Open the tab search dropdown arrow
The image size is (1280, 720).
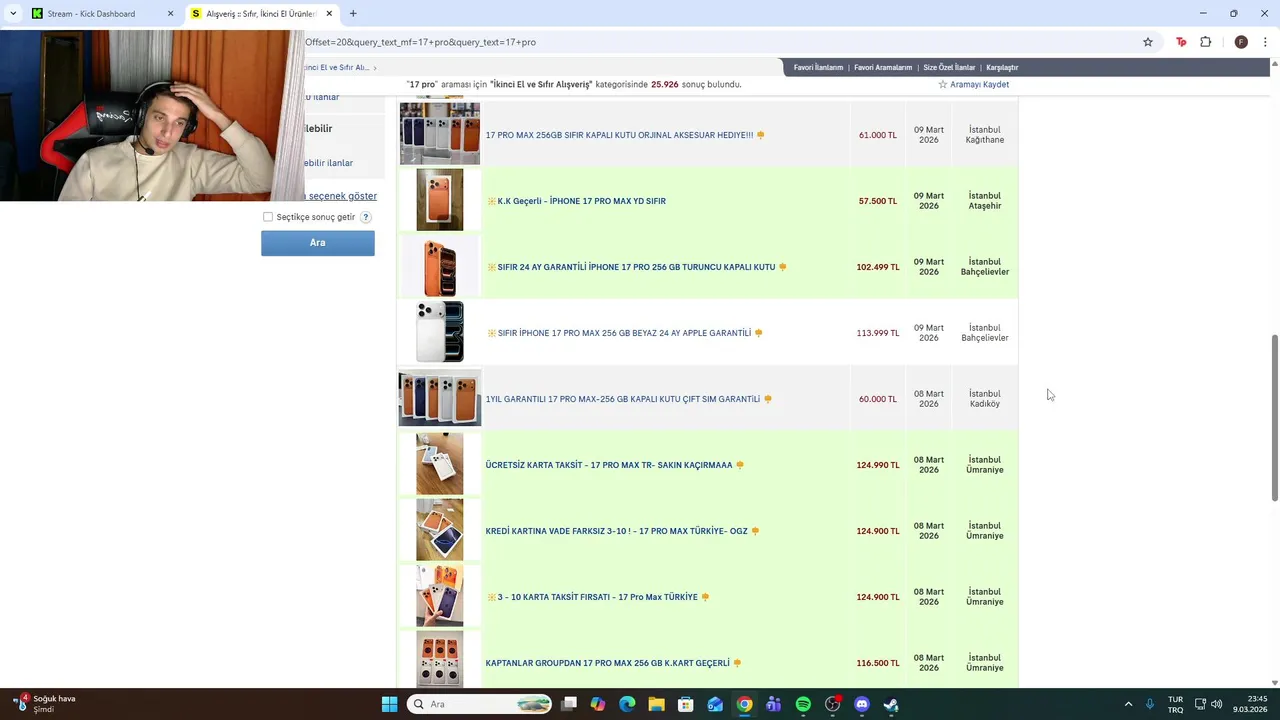pos(13,14)
